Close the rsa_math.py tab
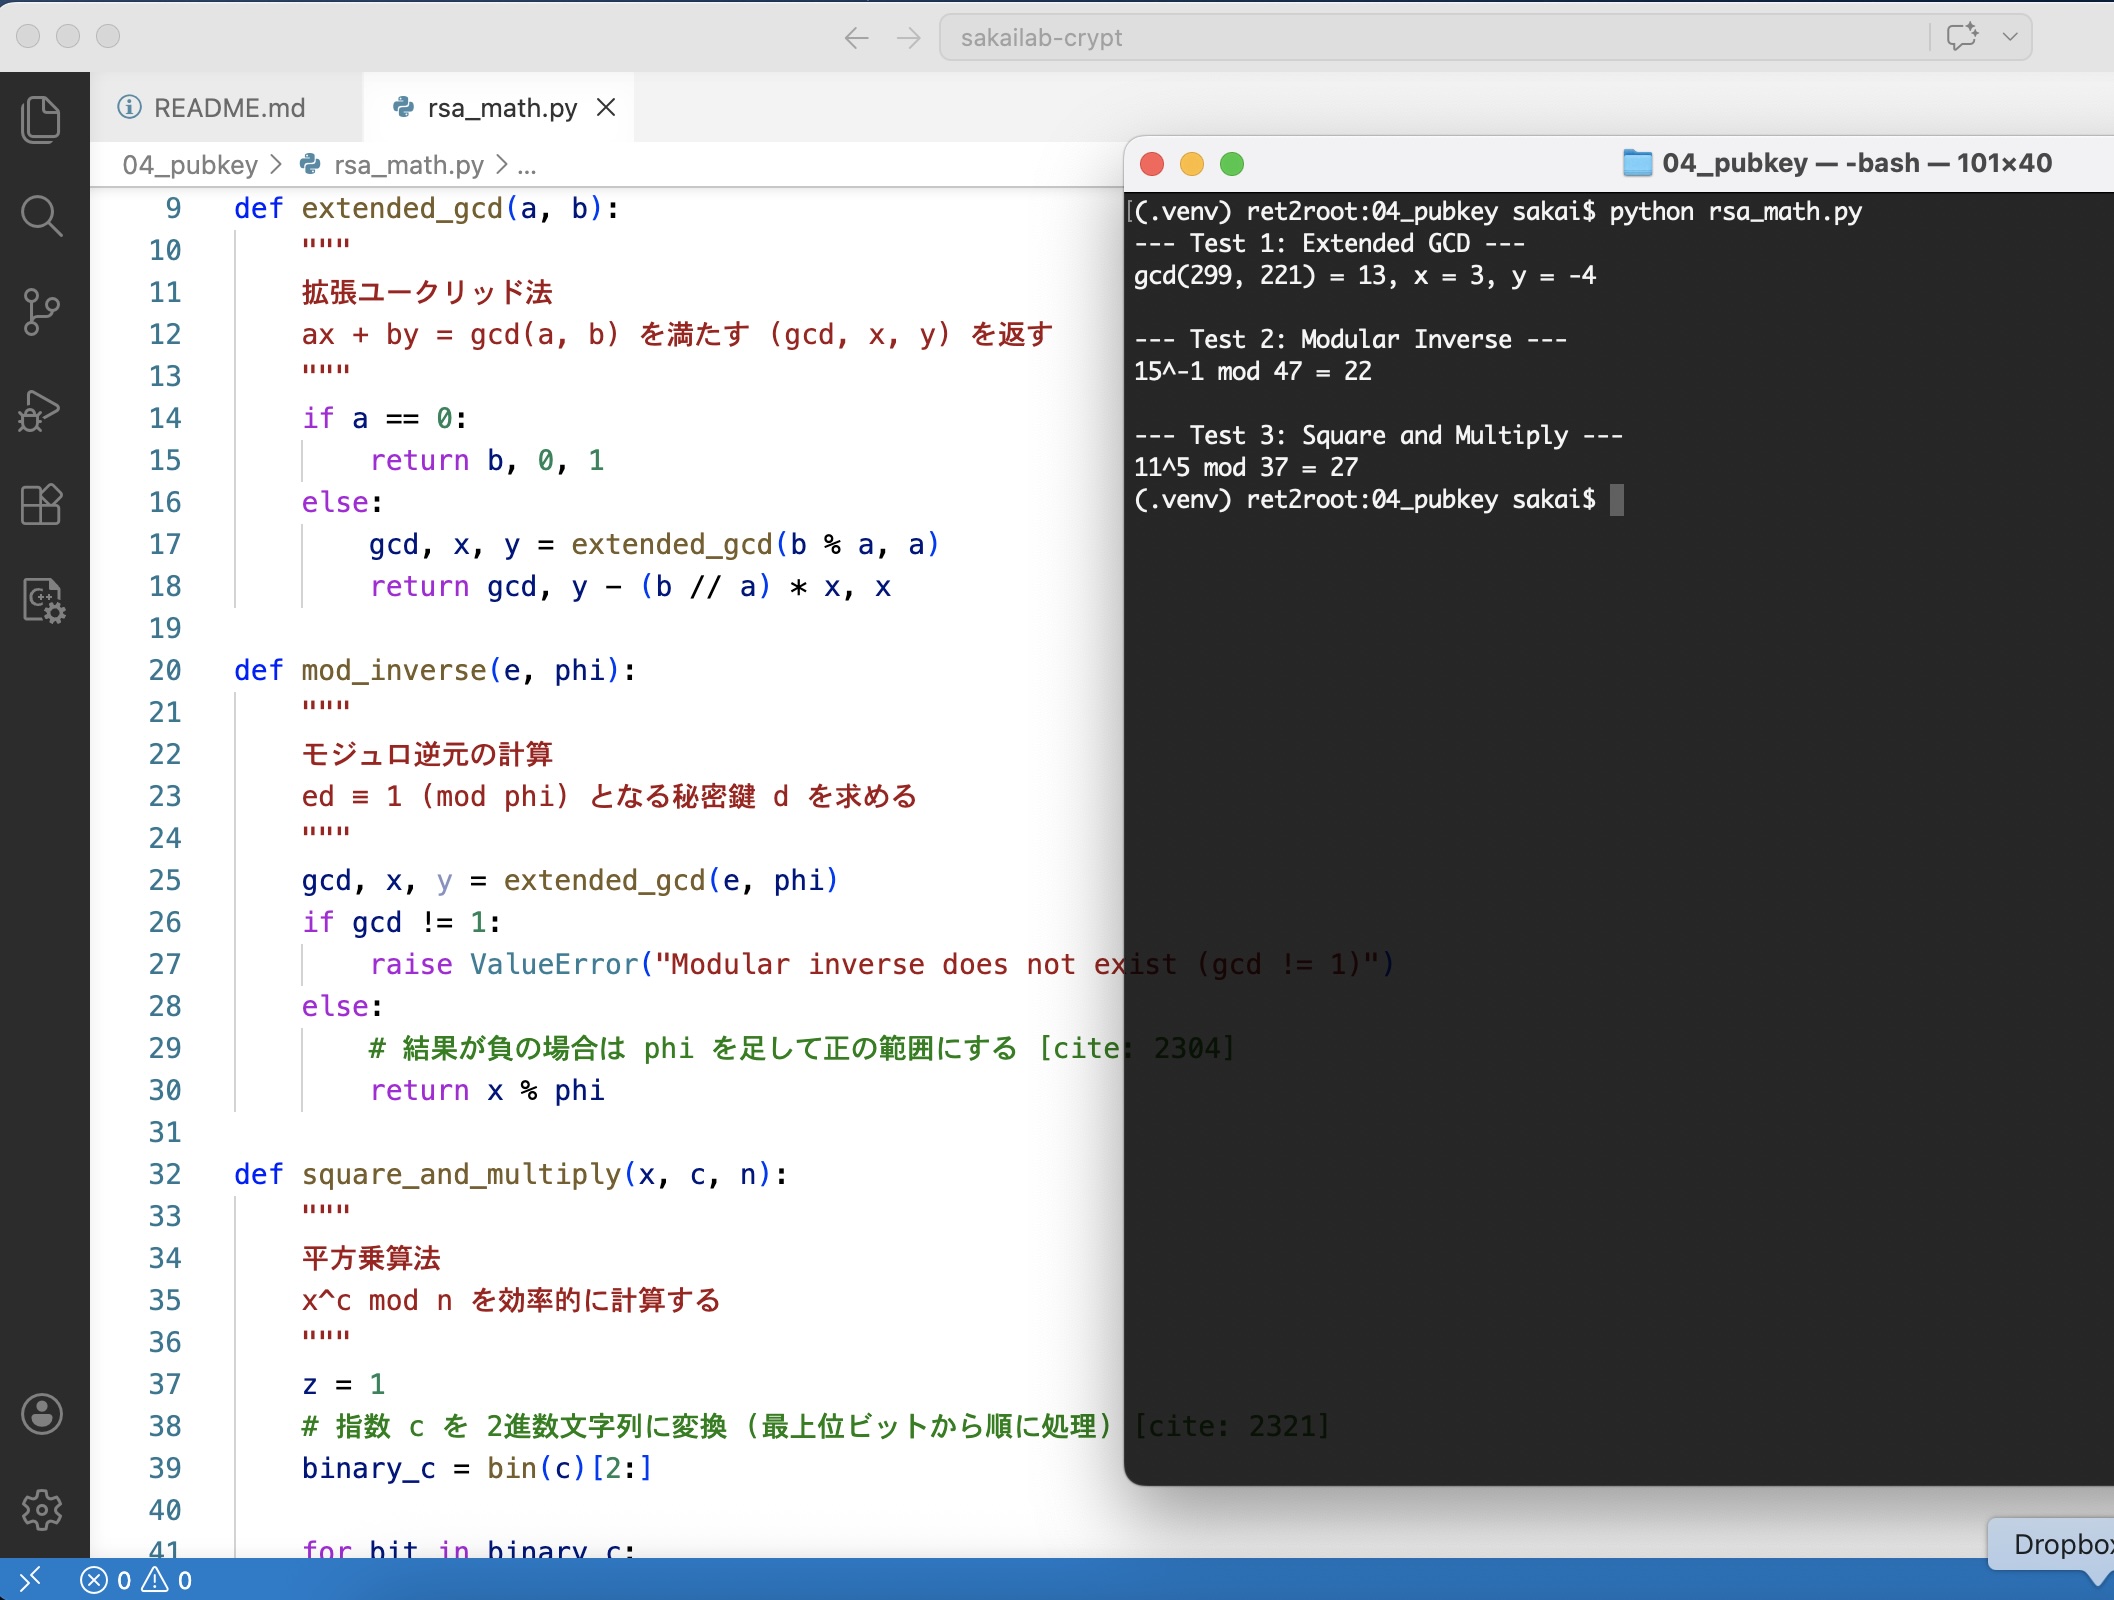This screenshot has width=2114, height=1600. [x=606, y=107]
